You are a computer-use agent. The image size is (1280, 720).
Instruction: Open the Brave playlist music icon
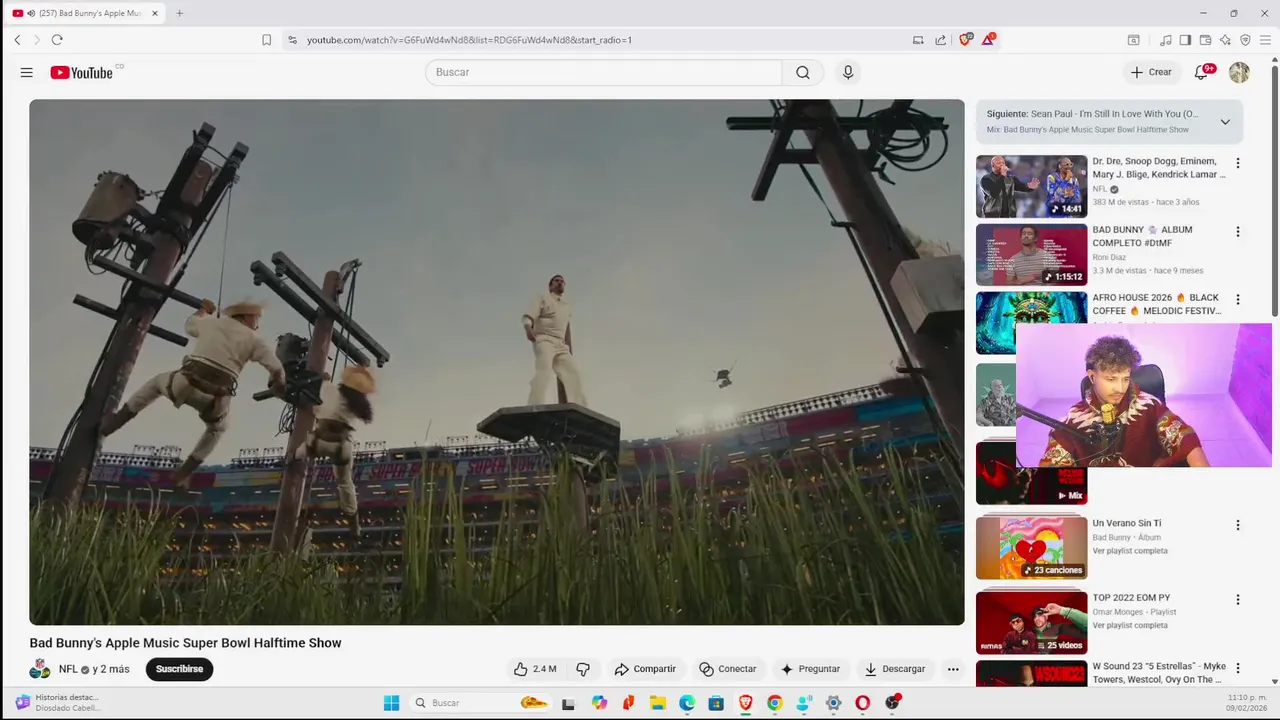[x=1165, y=40]
